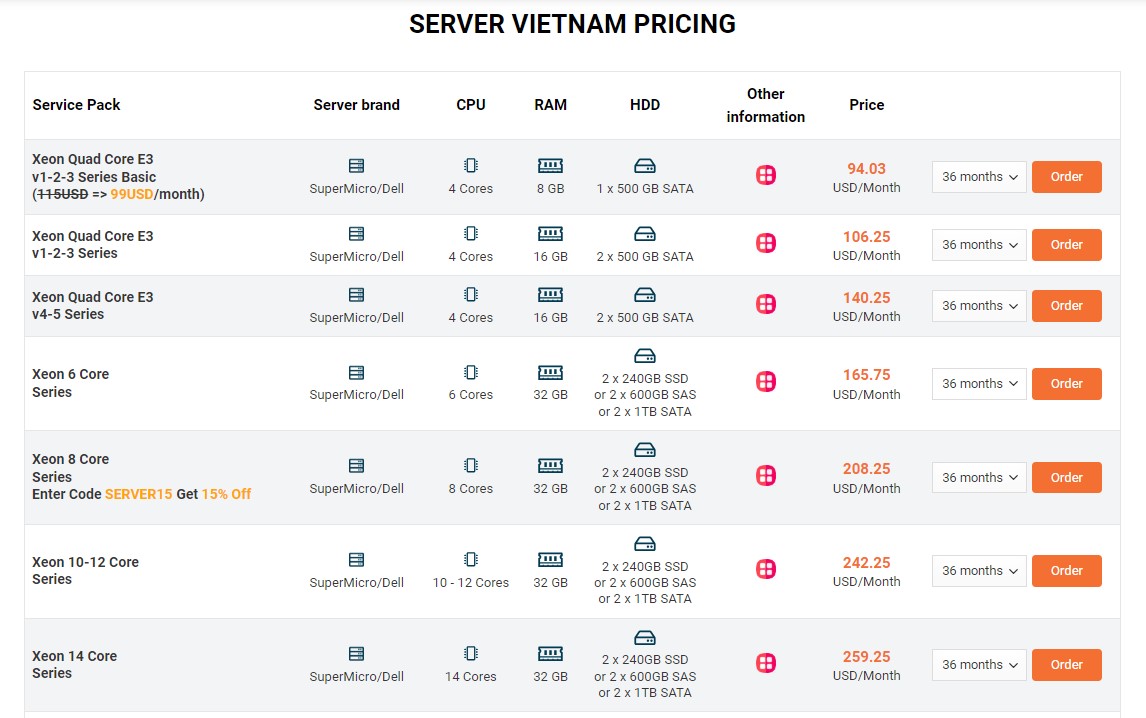The width and height of the screenshot is (1146, 718).
Task: Click HDD icon in E3 Basic row
Action: [645, 166]
